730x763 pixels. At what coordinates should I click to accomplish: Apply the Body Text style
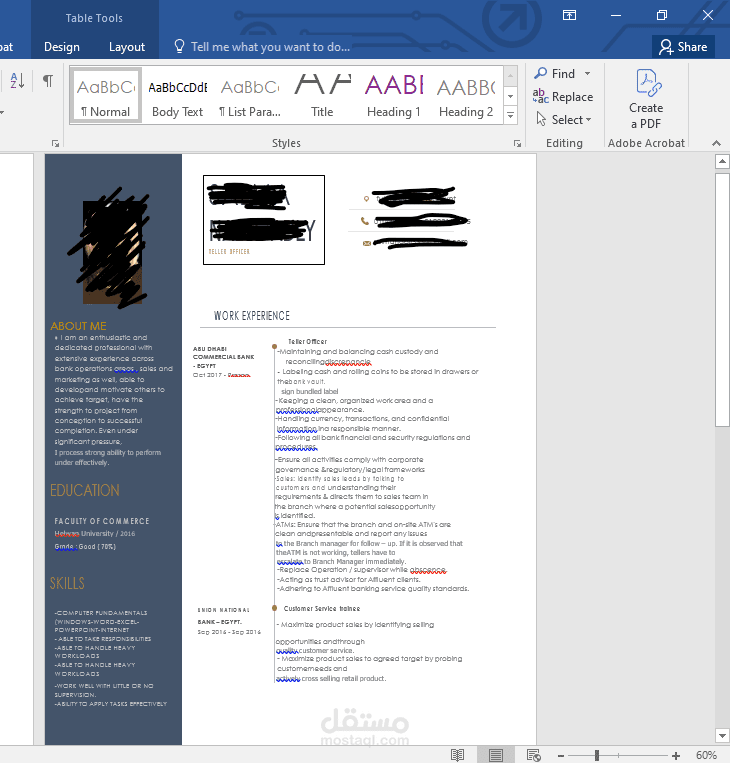point(177,95)
